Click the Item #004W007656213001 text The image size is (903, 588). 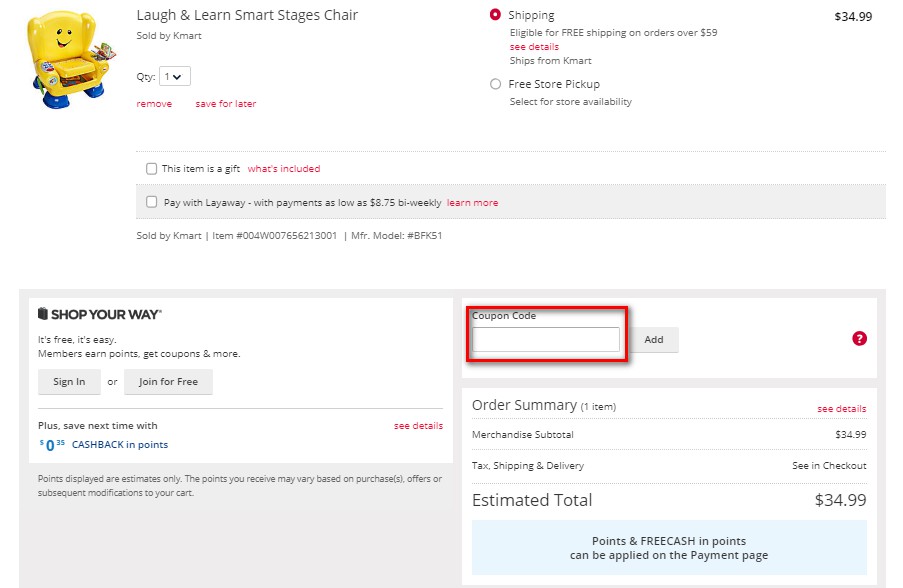point(274,236)
